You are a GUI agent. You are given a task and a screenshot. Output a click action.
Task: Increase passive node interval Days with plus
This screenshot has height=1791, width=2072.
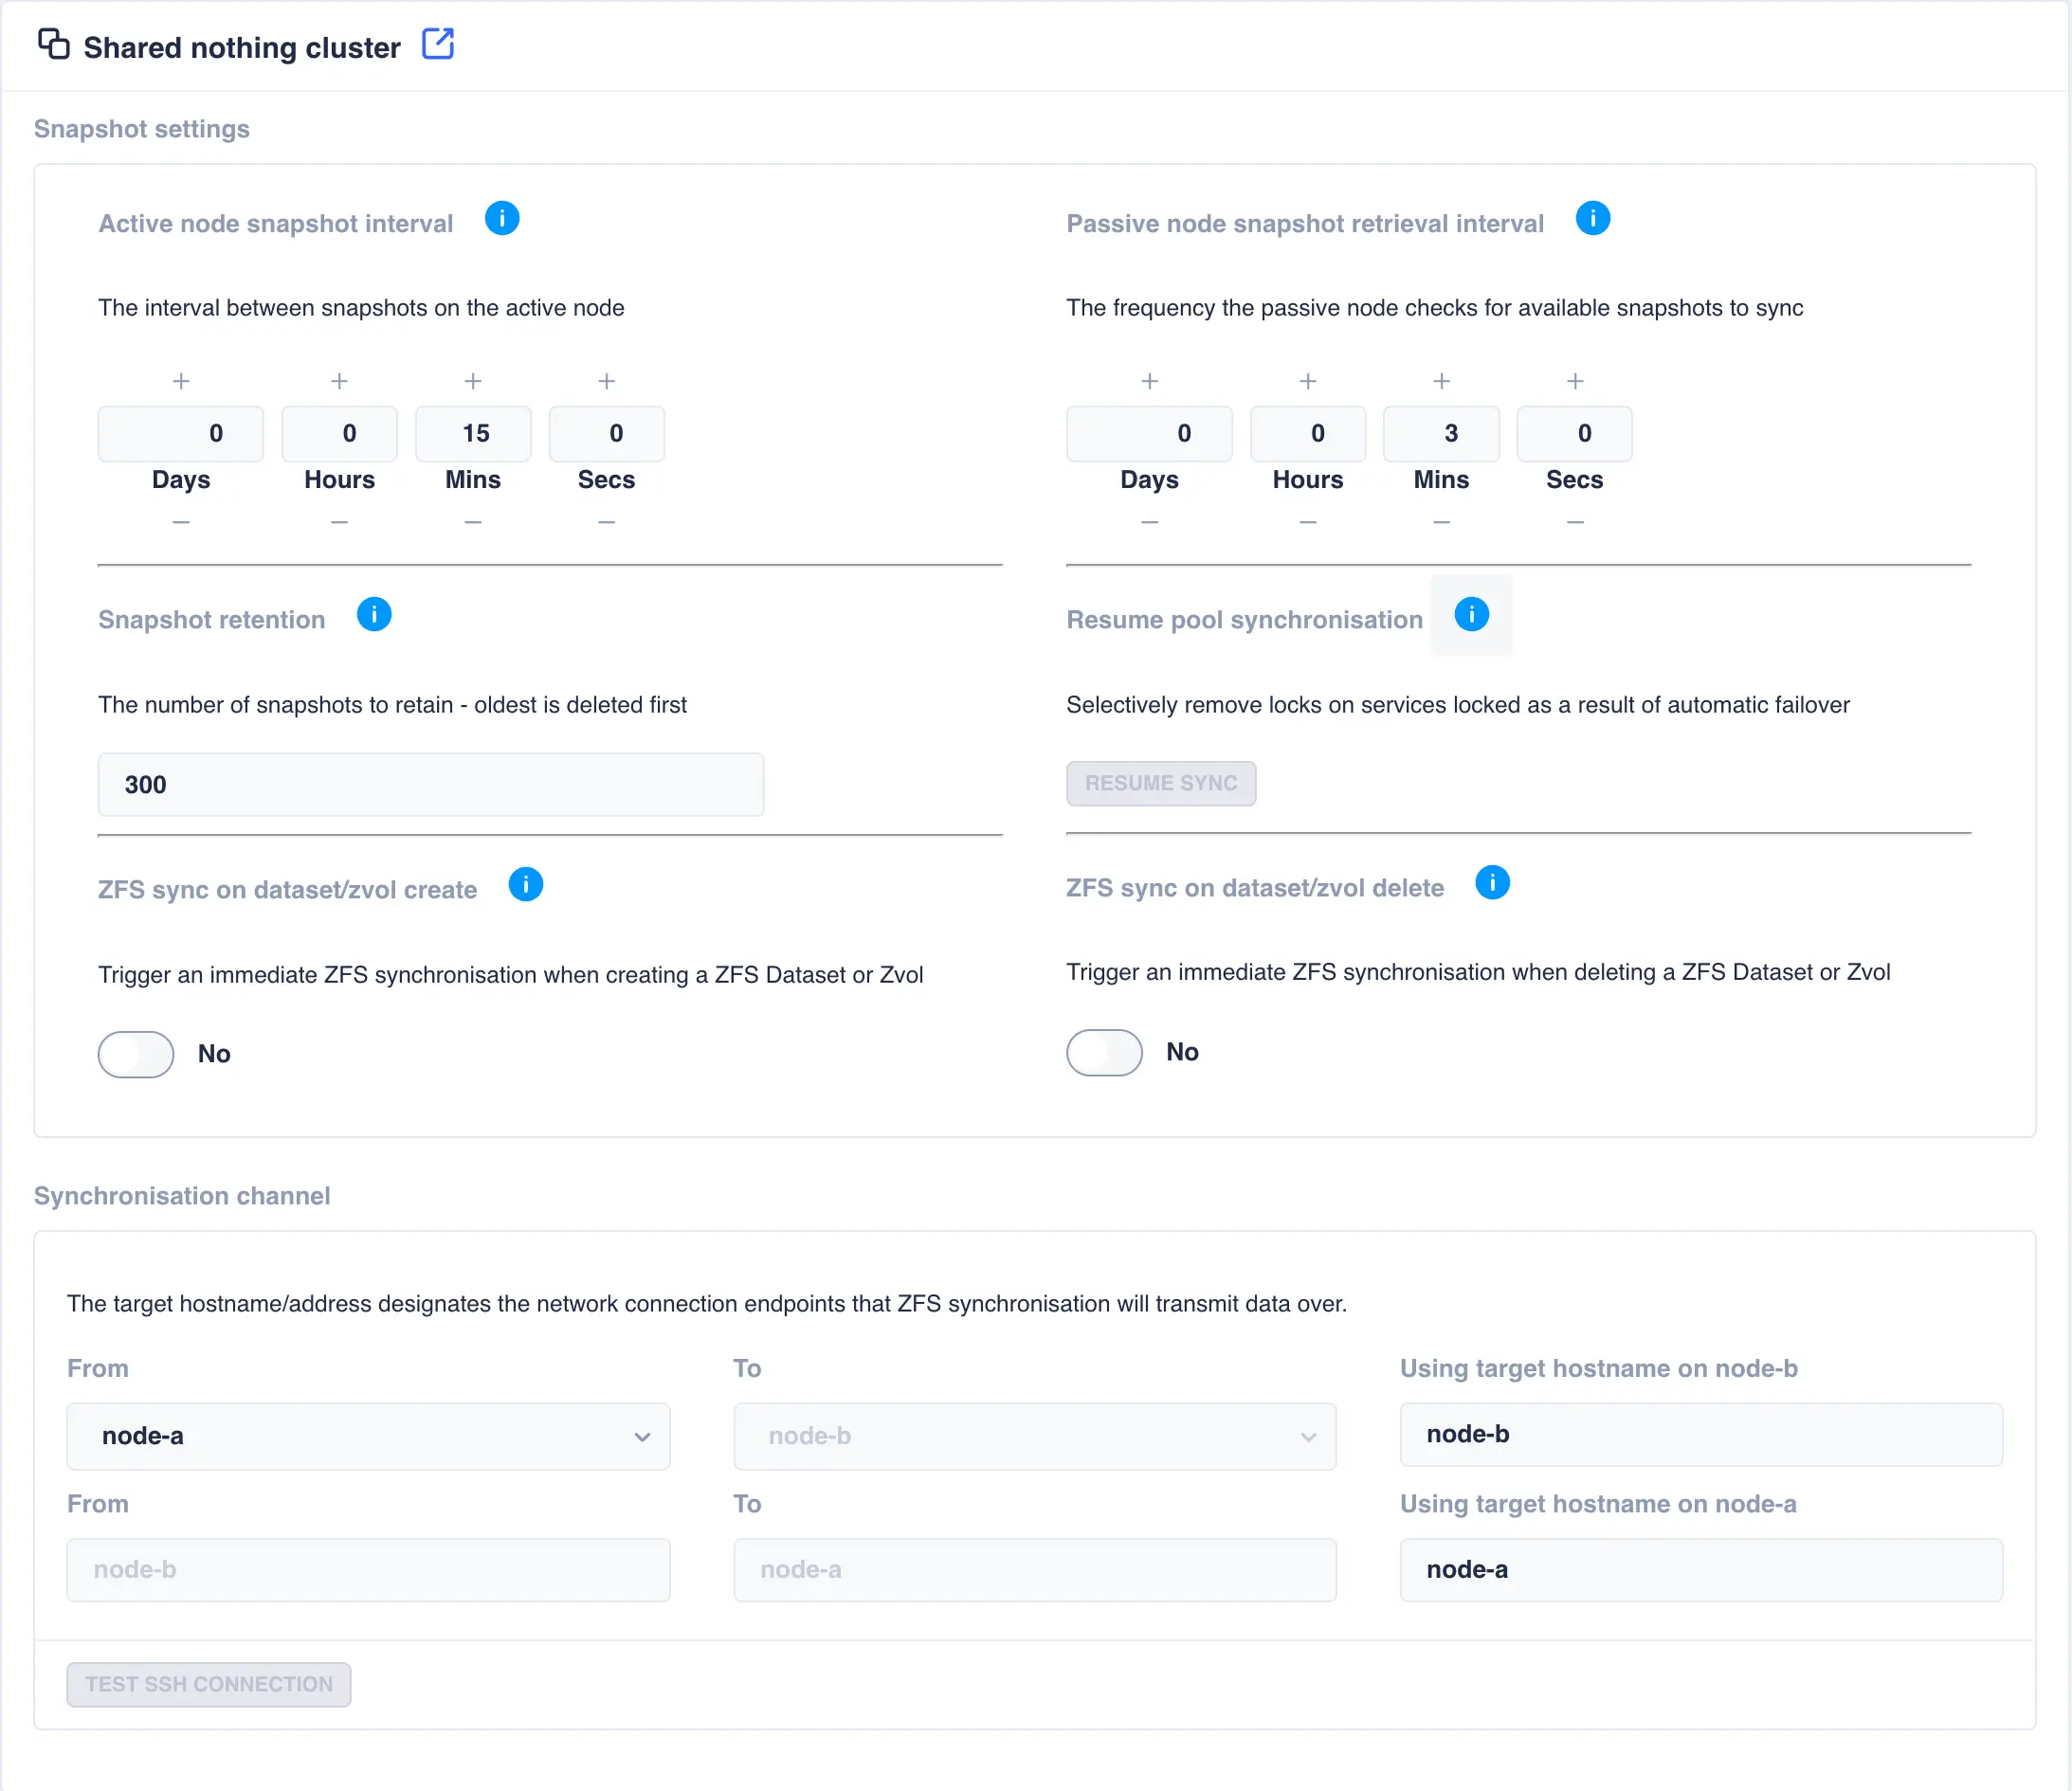coord(1150,381)
